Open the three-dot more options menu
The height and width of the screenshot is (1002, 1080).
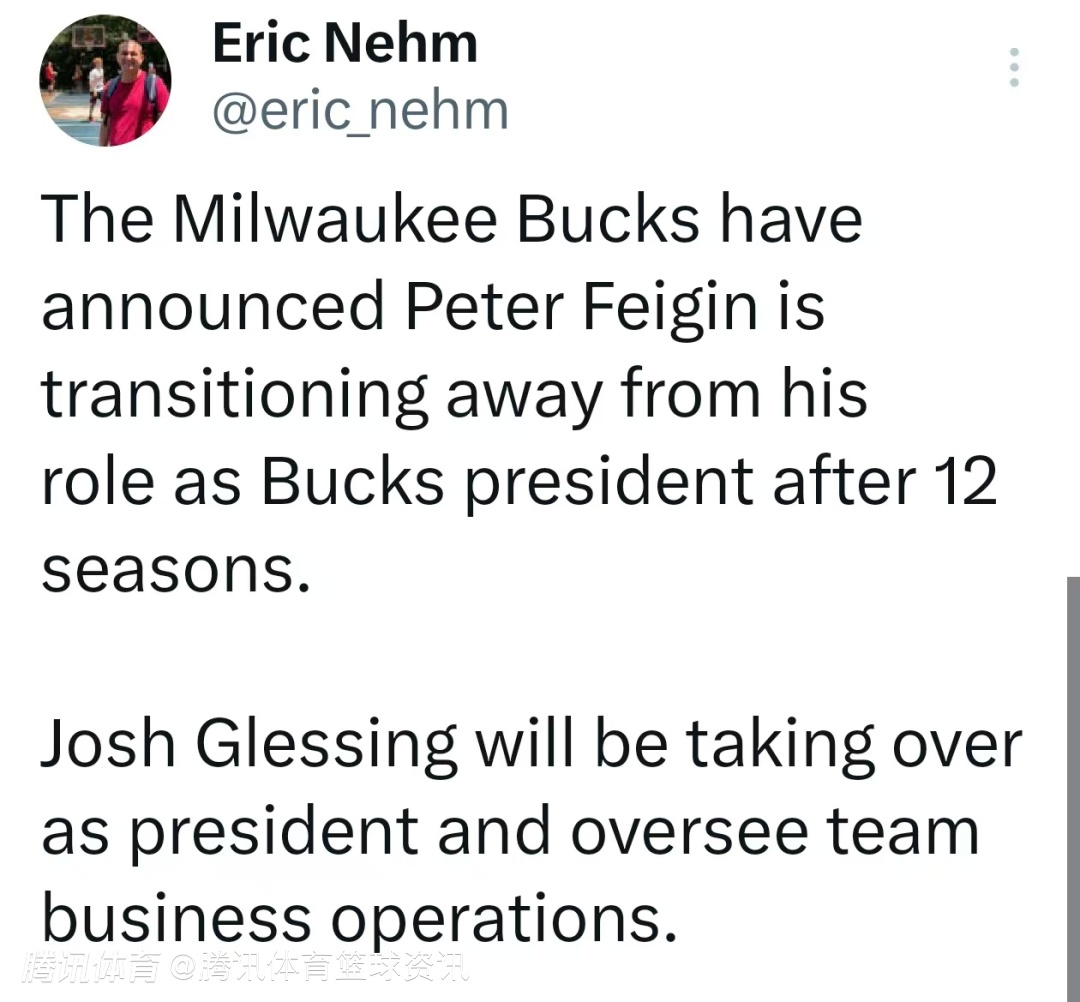click(1014, 67)
